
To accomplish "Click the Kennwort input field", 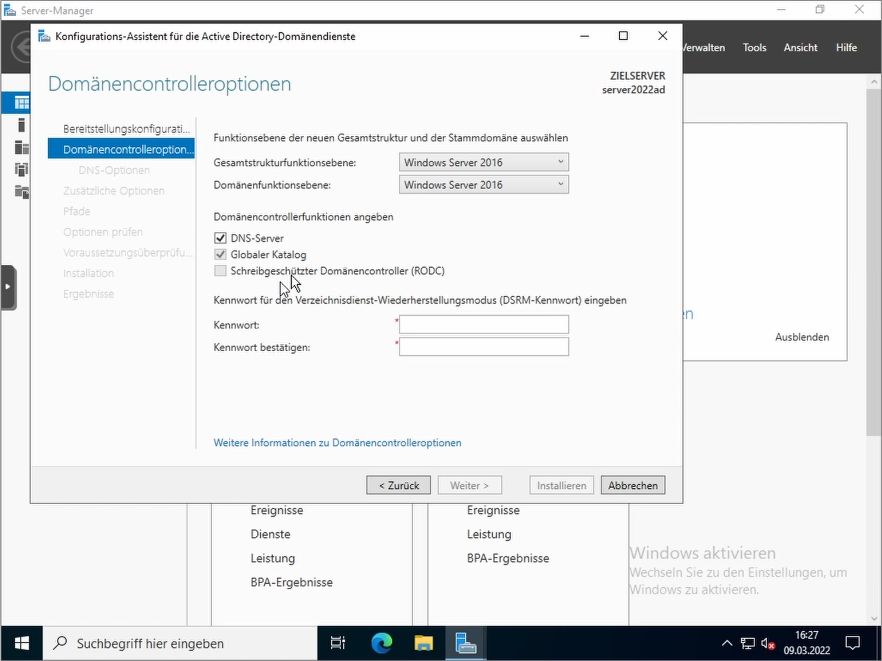I will point(484,325).
